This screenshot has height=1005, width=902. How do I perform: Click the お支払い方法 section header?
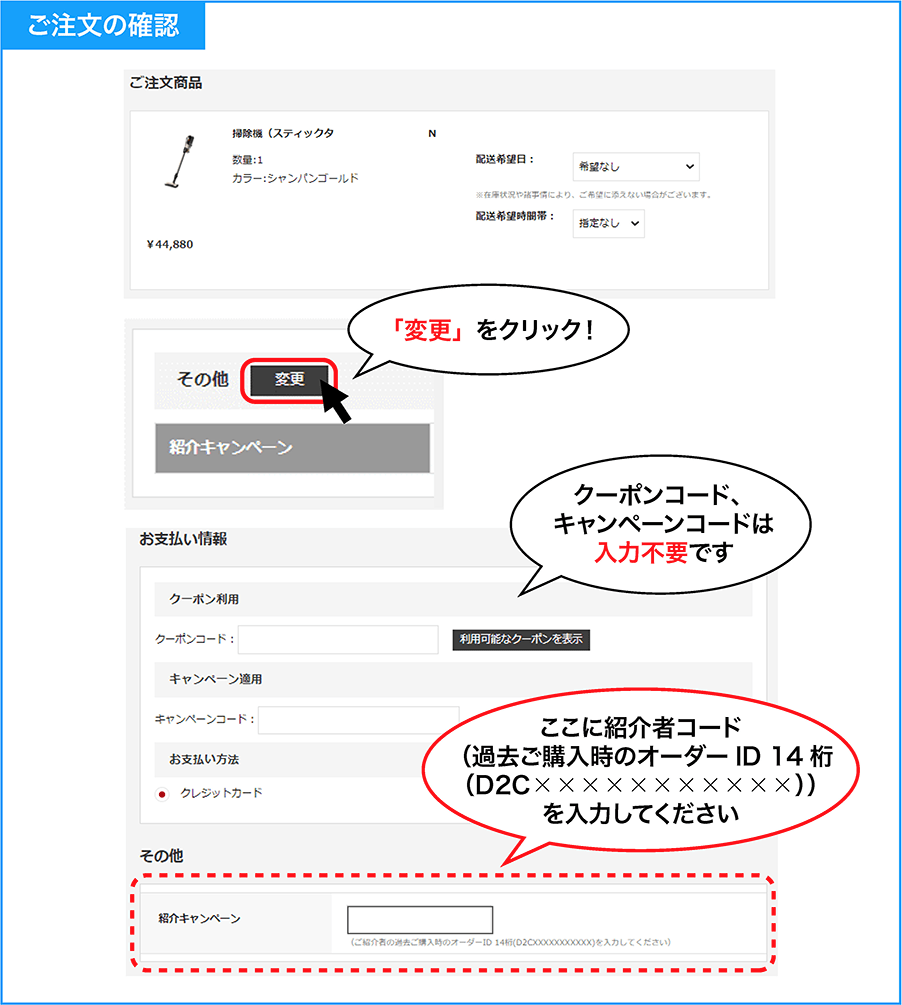pyautogui.click(x=204, y=759)
